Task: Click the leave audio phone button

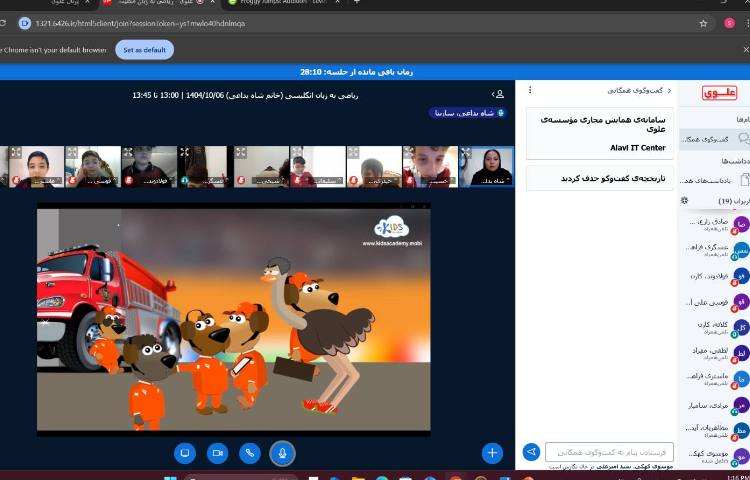Action: pos(249,453)
